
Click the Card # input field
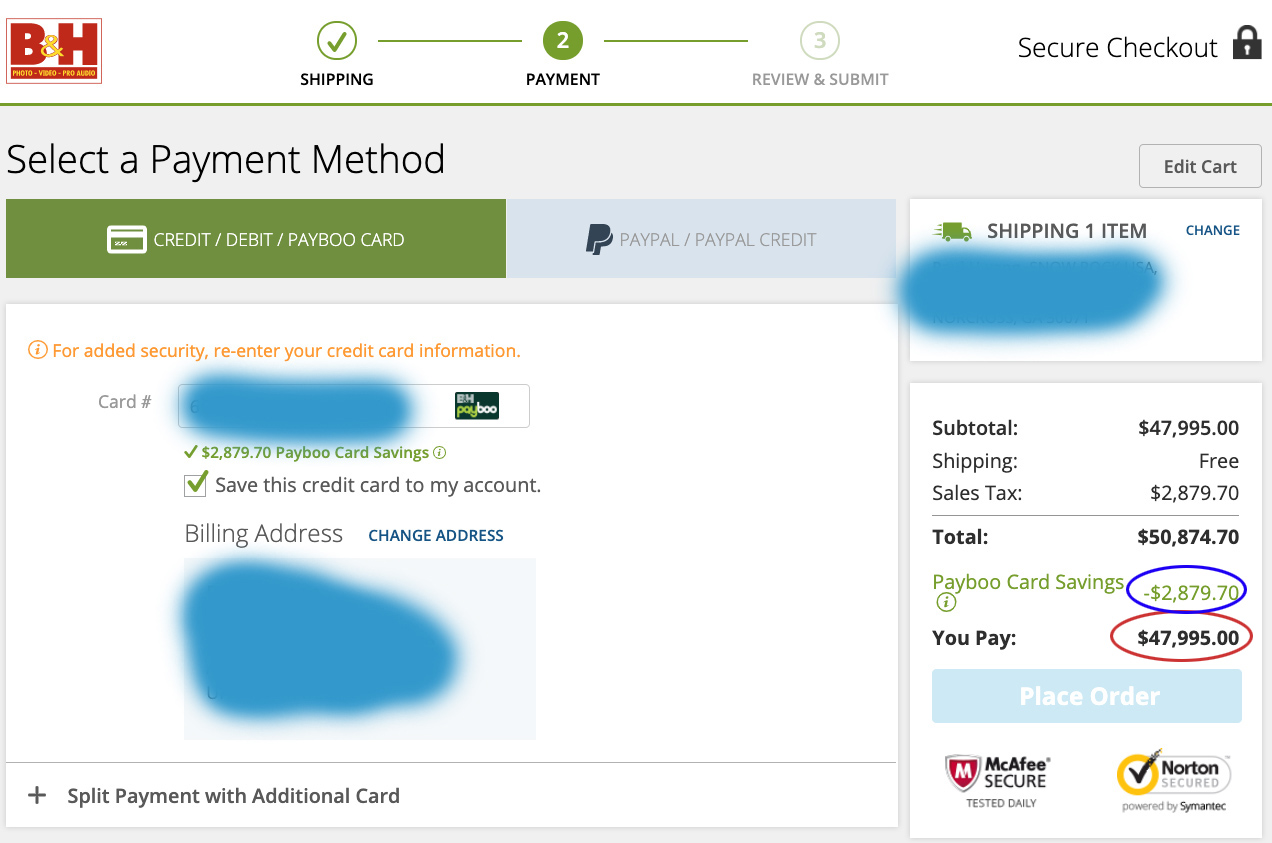point(310,406)
